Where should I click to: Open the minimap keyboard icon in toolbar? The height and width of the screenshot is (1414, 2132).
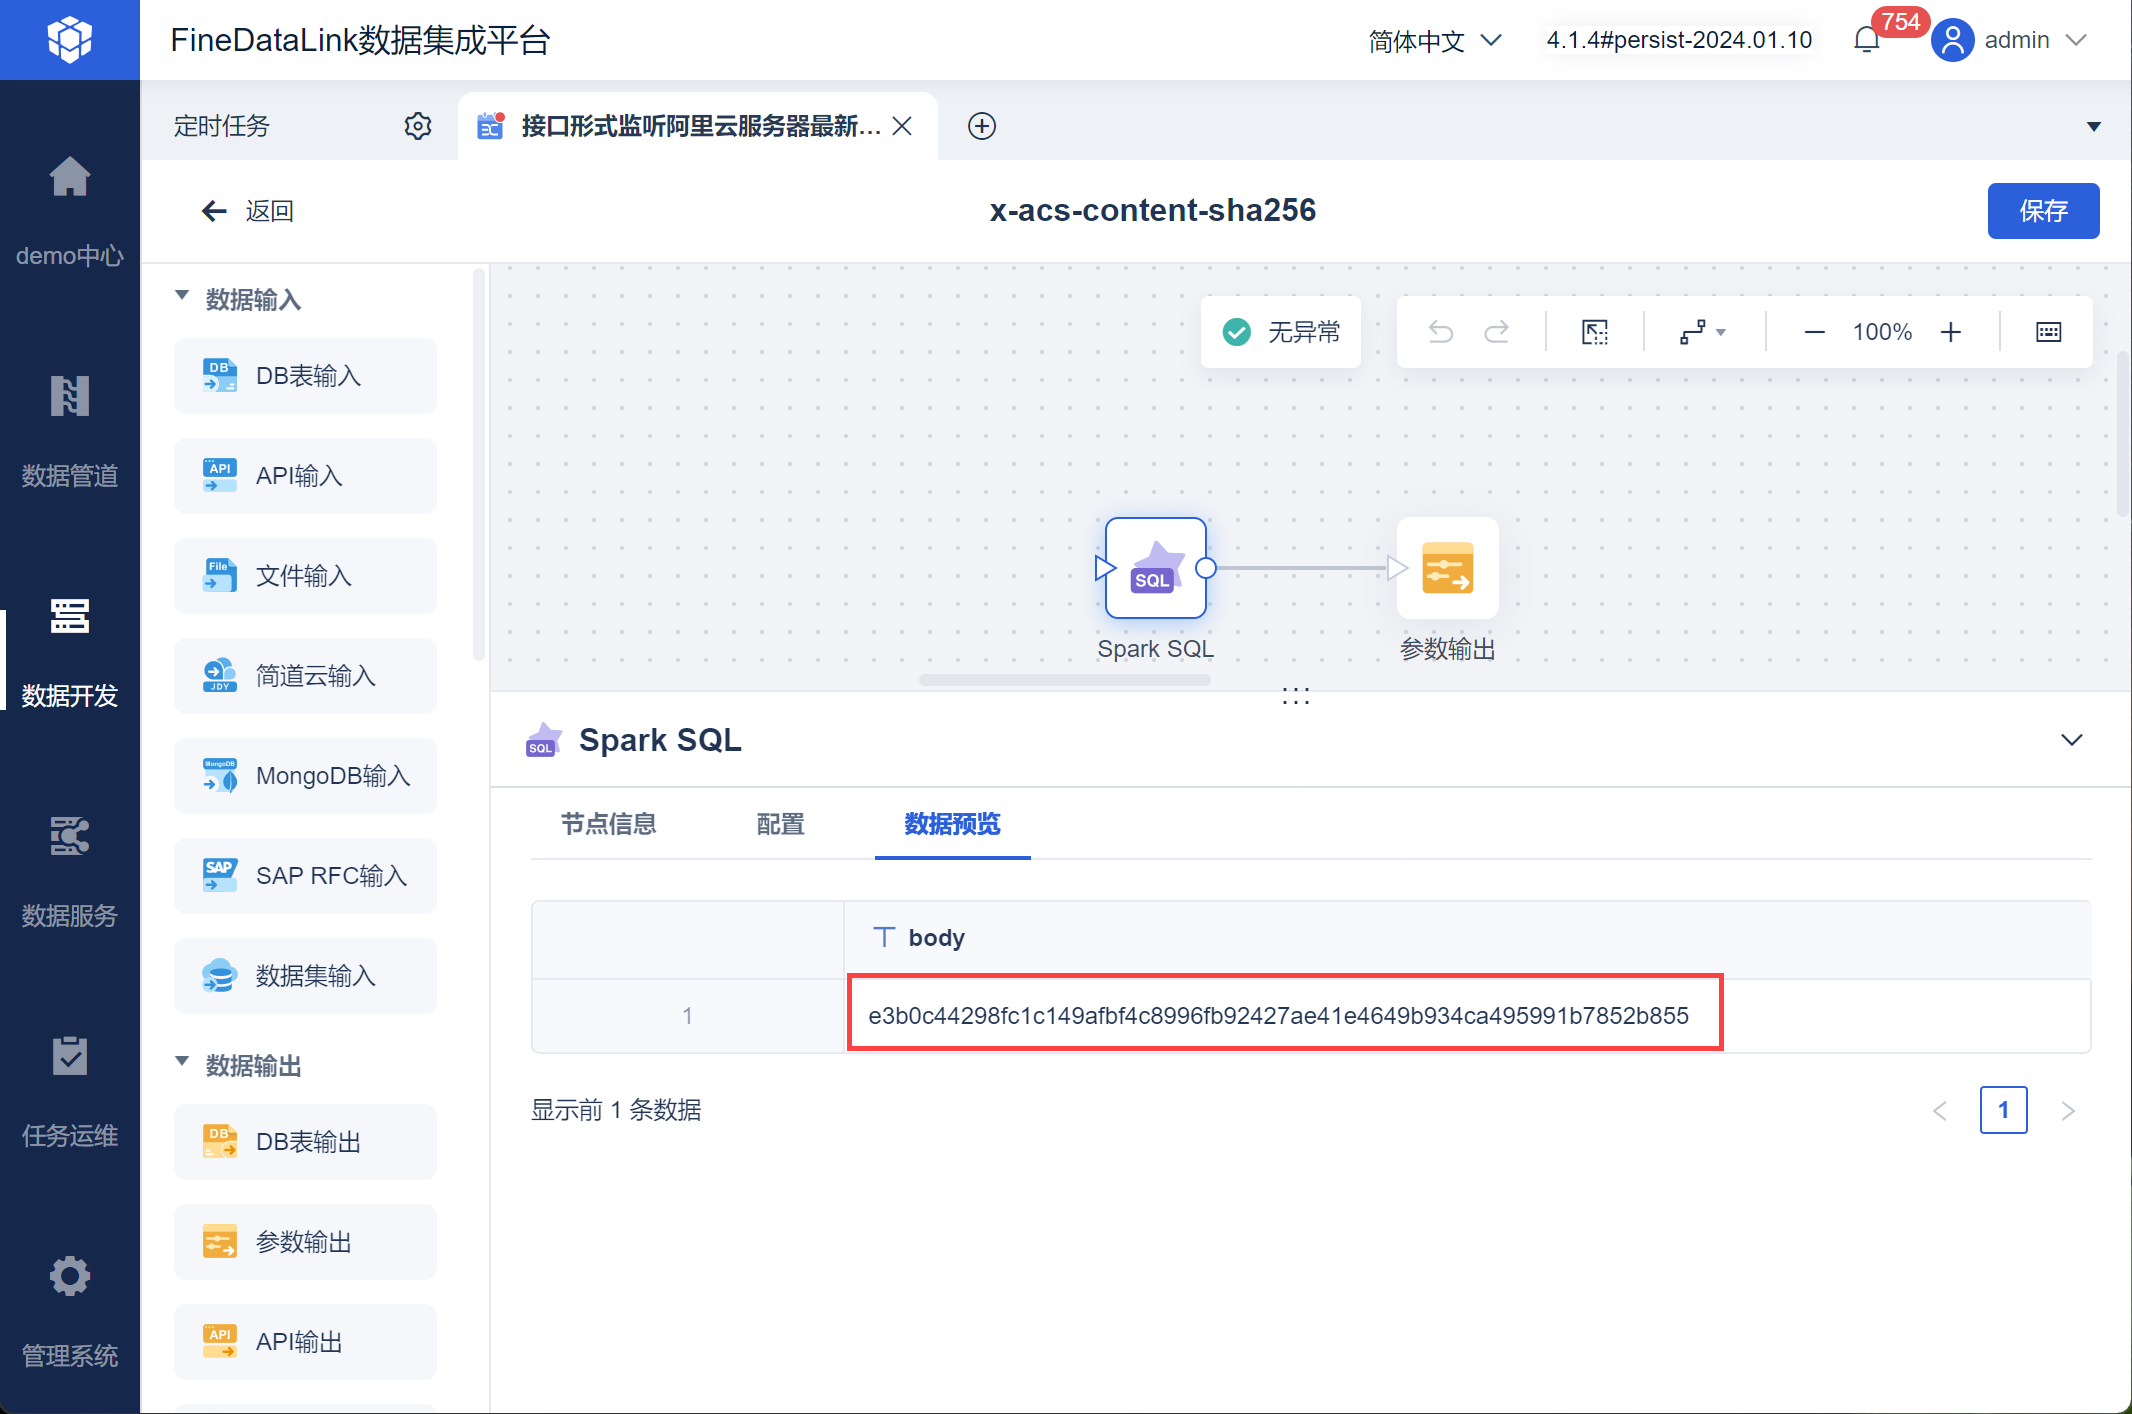(2048, 332)
